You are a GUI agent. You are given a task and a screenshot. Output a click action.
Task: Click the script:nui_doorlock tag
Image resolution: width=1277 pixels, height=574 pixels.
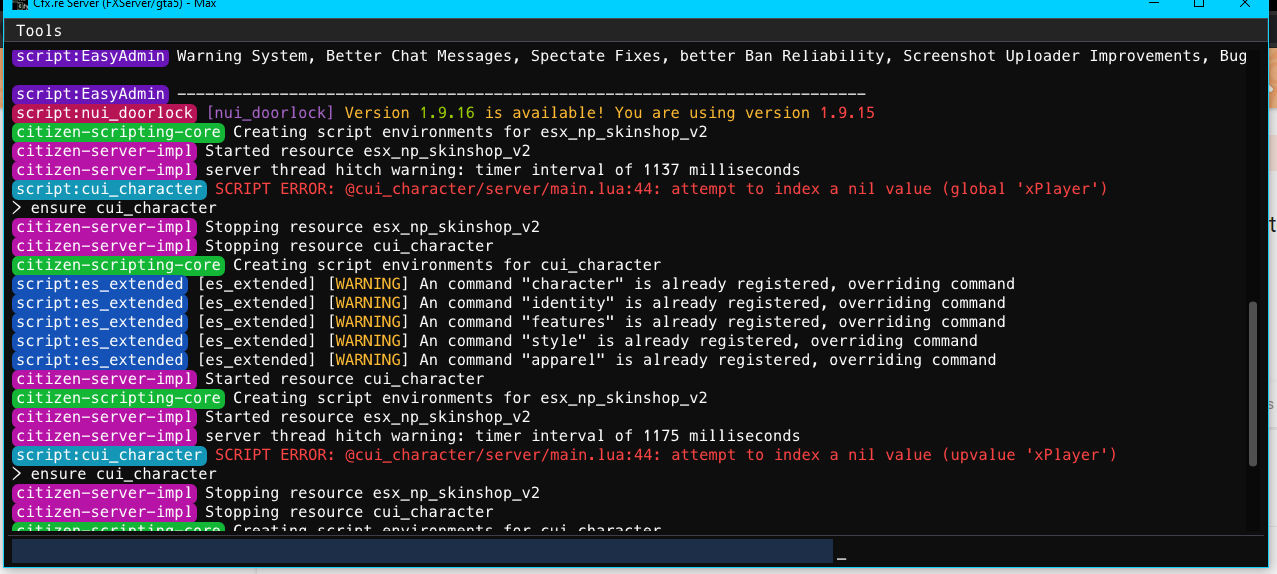[x=105, y=113]
